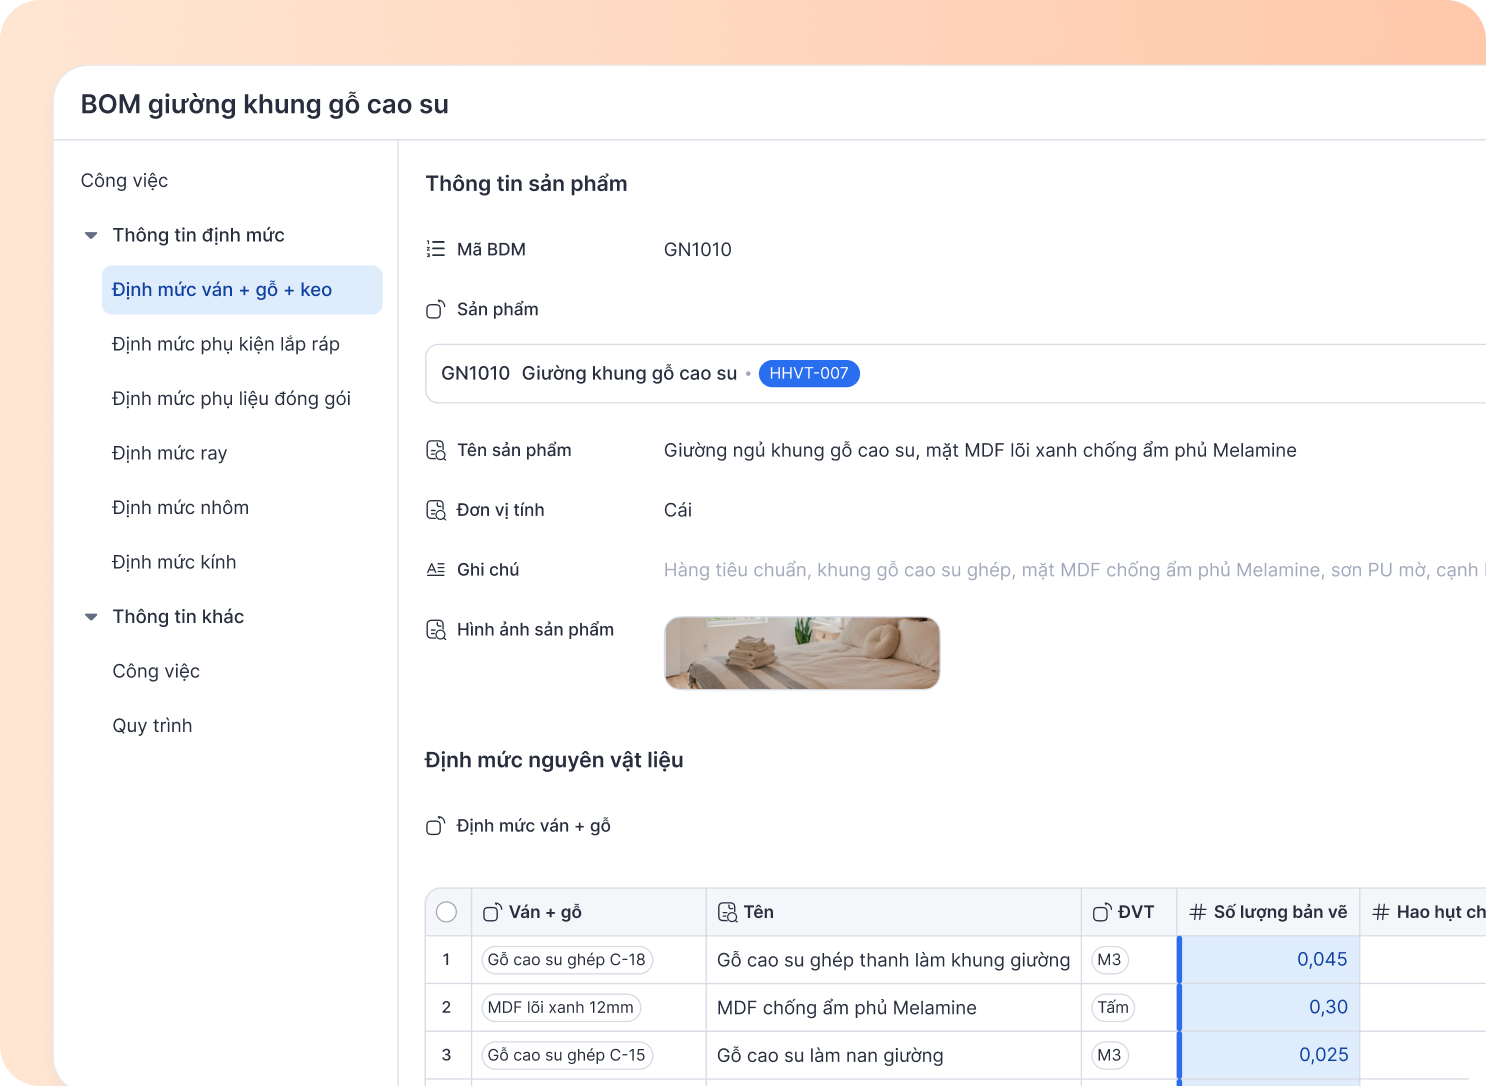Click the Sản phẩm field showing GN1010
The image size is (1486, 1086).
pos(955,374)
